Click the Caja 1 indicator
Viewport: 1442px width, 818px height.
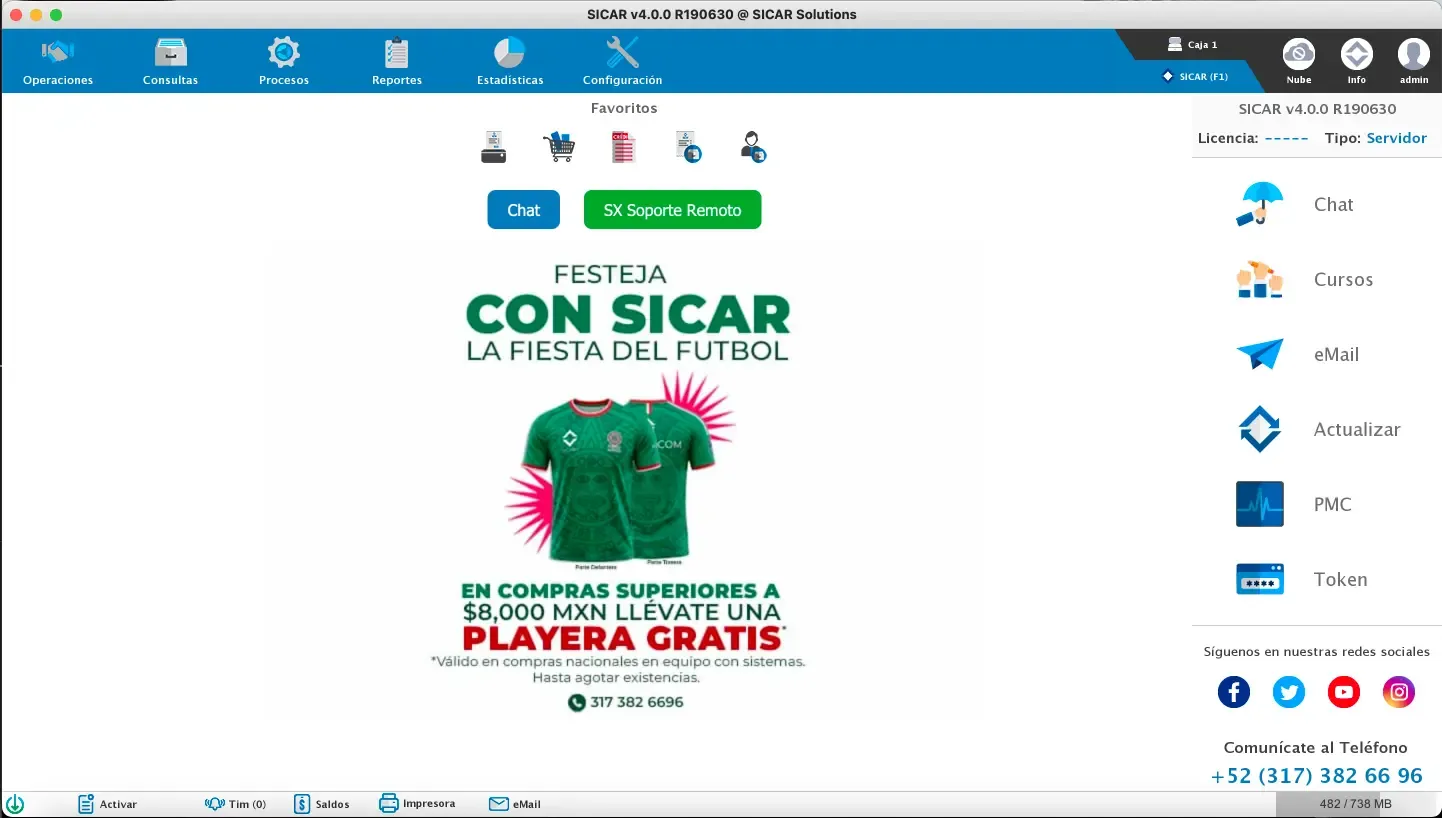(1193, 45)
